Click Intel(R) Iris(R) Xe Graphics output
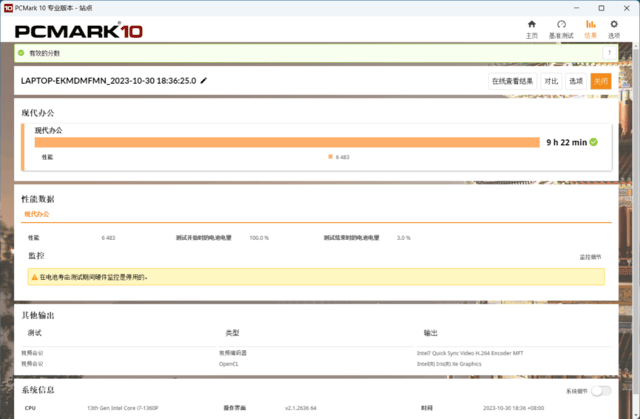Image resolution: width=640 pixels, height=419 pixels. pyautogui.click(x=449, y=364)
